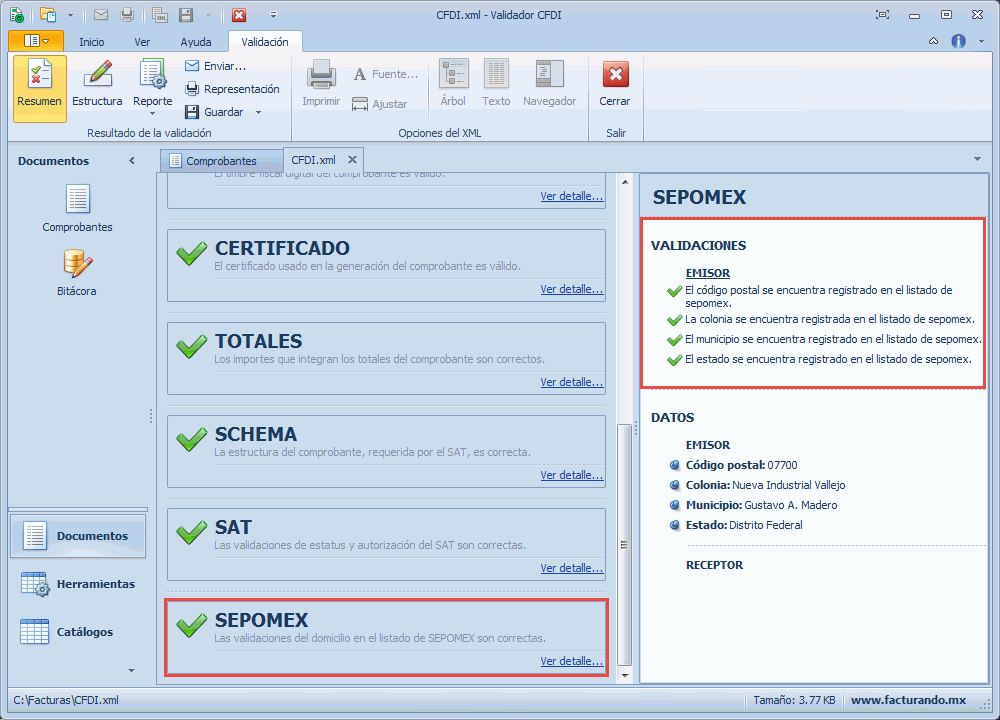
Task: Switch to the Inicio ribbon tab
Action: (92, 42)
